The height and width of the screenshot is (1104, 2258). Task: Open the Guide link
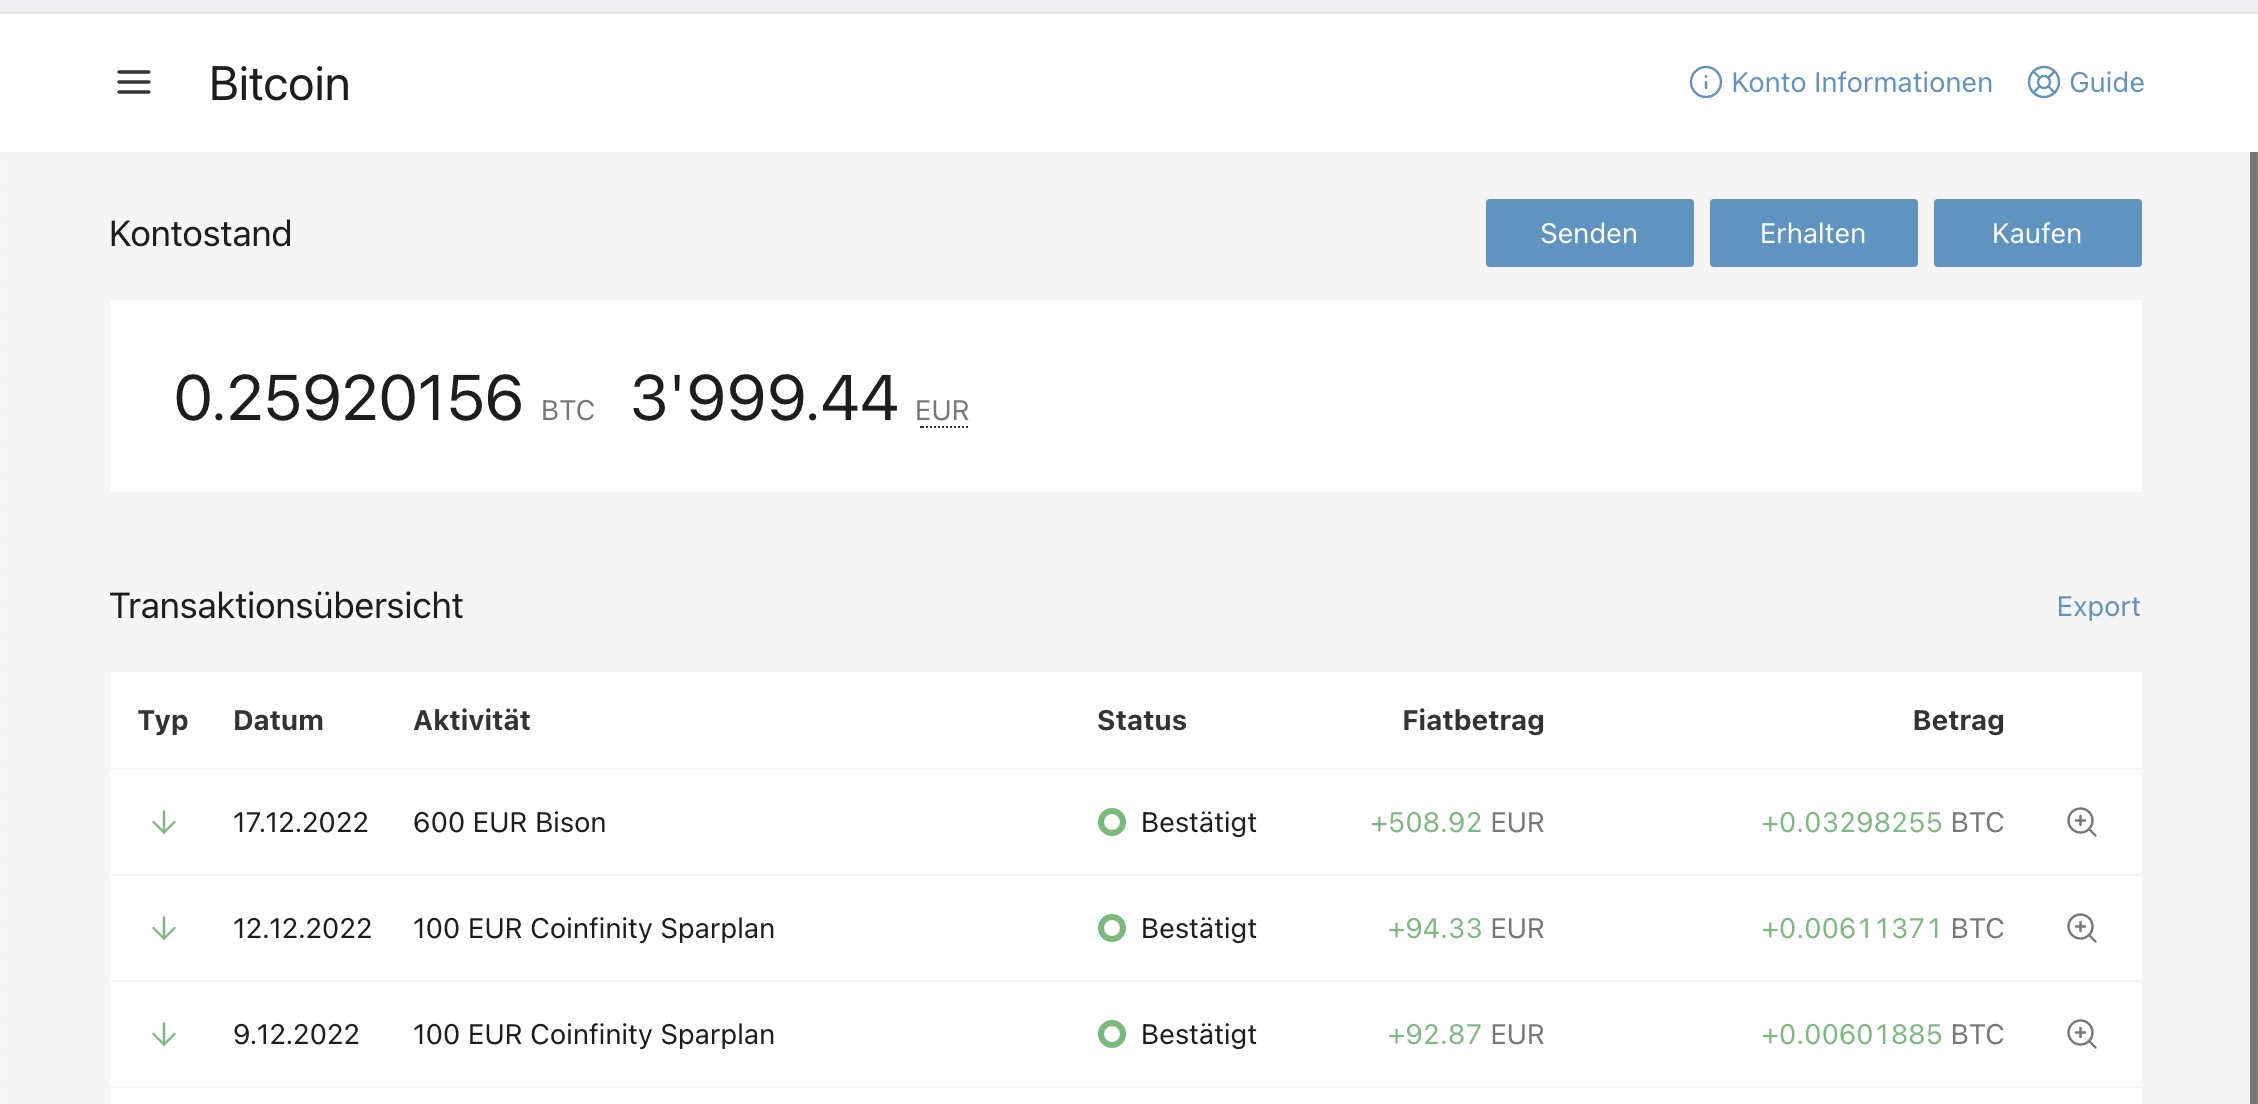point(2106,82)
